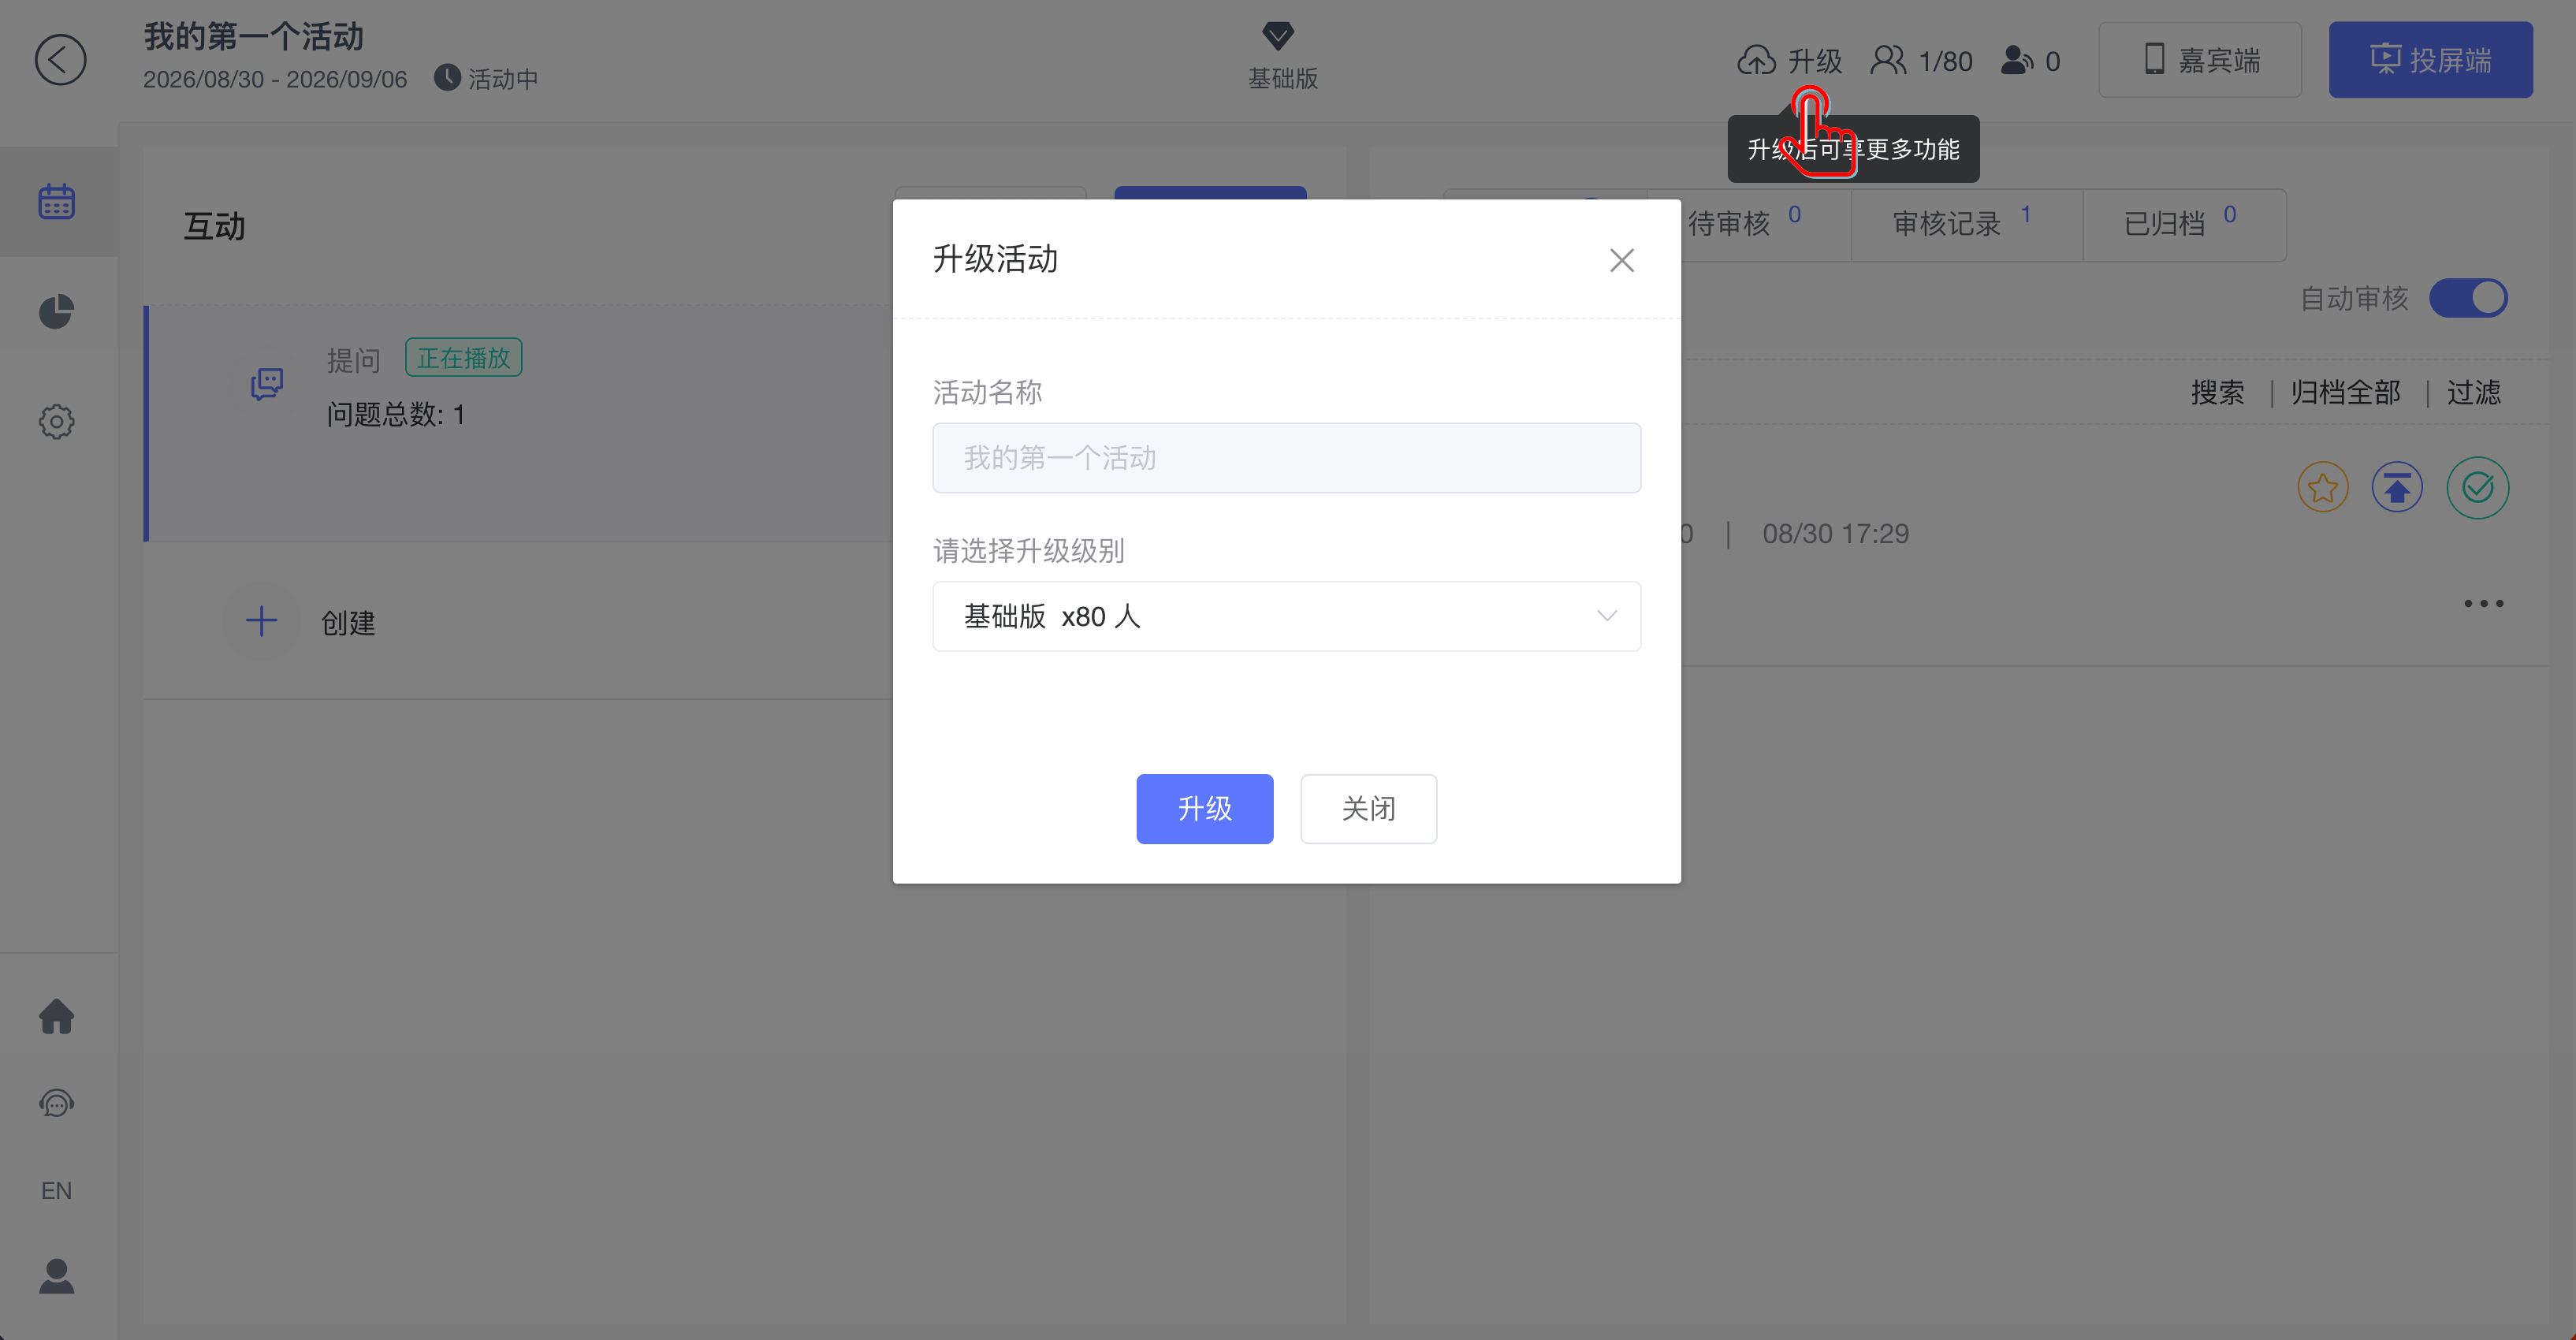The height and width of the screenshot is (1340, 2576).
Task: Open the settings gear sidebar icon
Action: coord(57,421)
